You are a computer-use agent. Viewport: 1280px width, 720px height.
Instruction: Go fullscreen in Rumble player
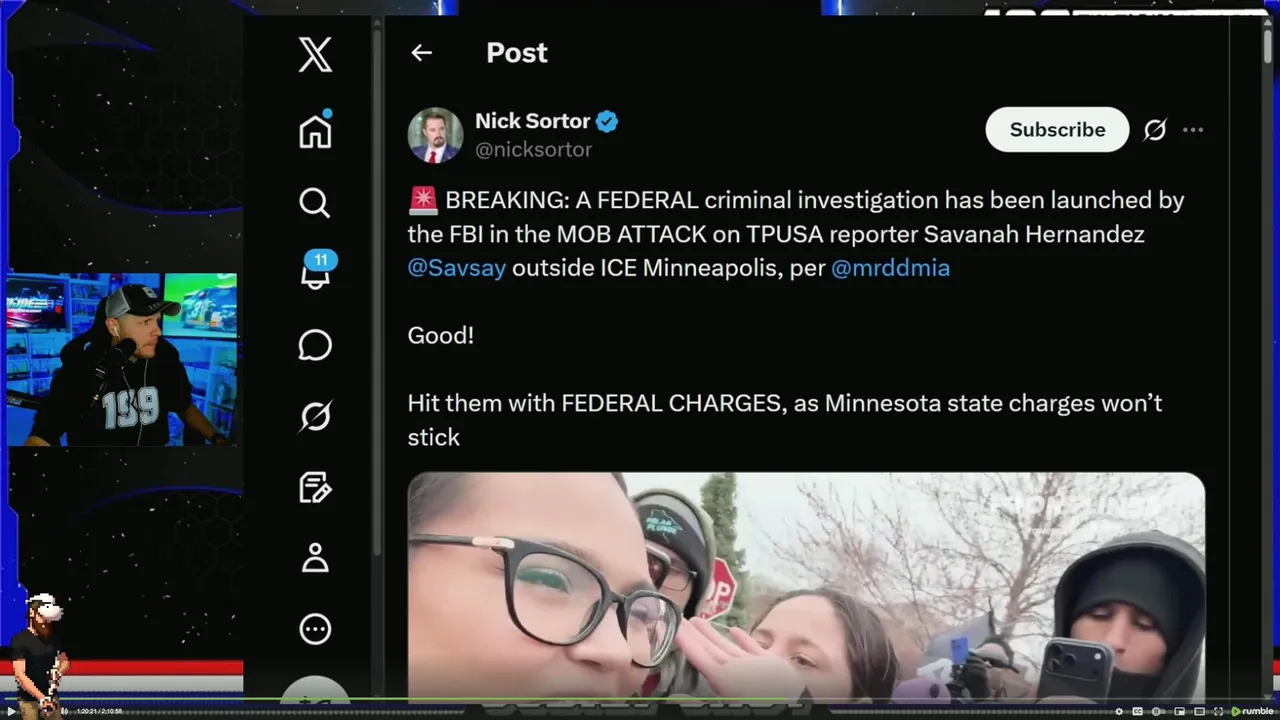[1219, 711]
